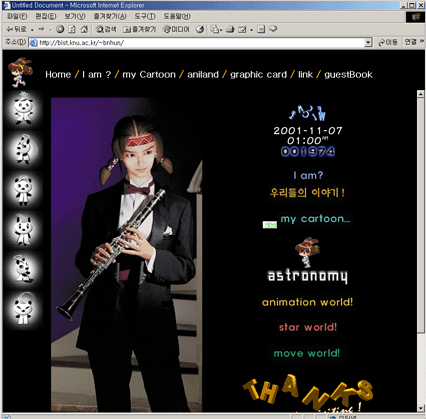This screenshot has width=426, height=419.
Task: Click the 001974 visitor counter
Action: point(308,152)
